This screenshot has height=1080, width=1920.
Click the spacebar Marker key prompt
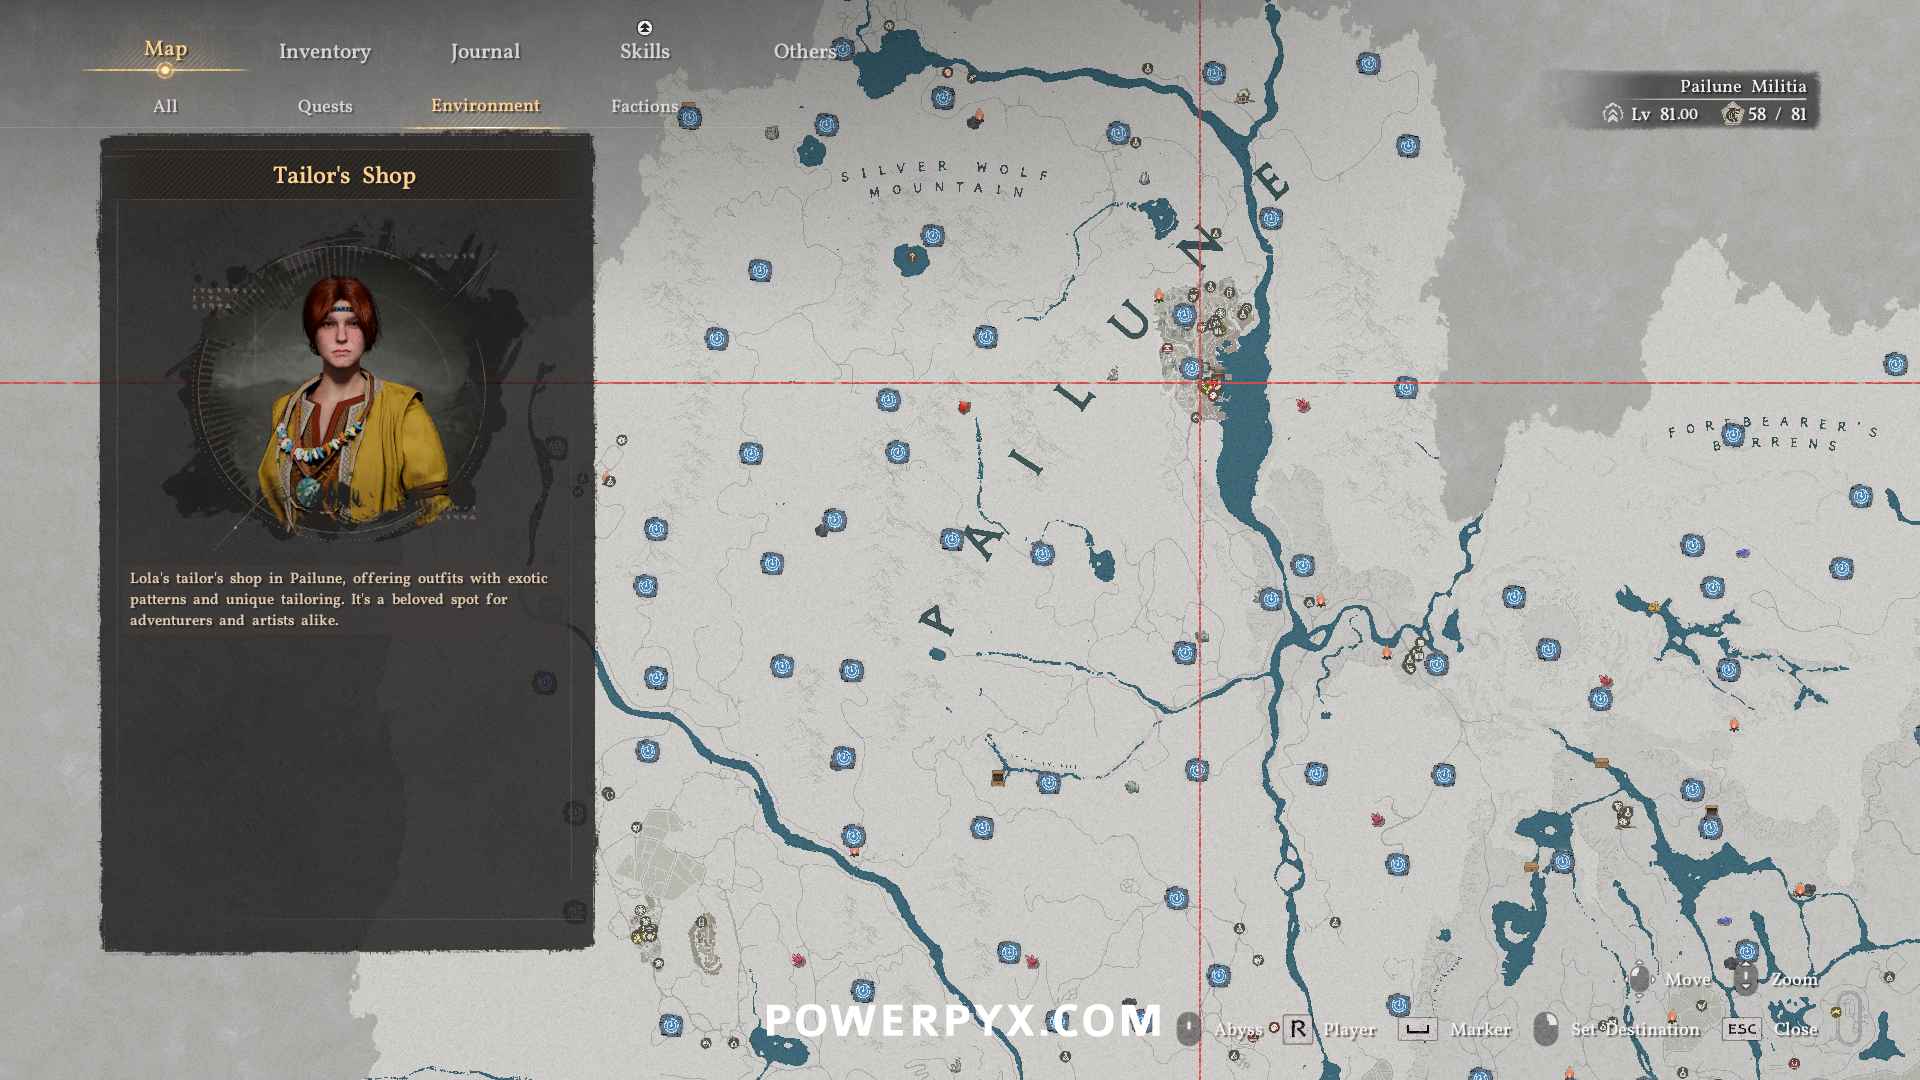(1417, 1029)
